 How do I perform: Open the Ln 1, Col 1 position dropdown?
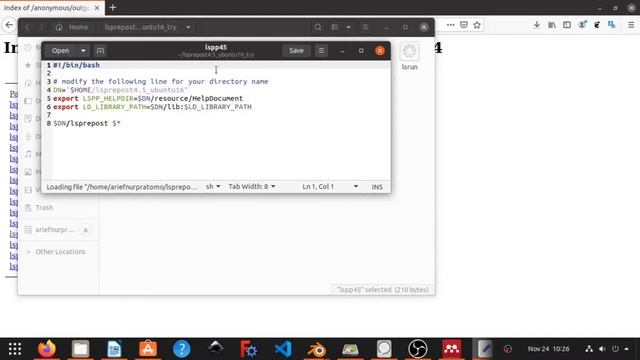tap(330, 187)
